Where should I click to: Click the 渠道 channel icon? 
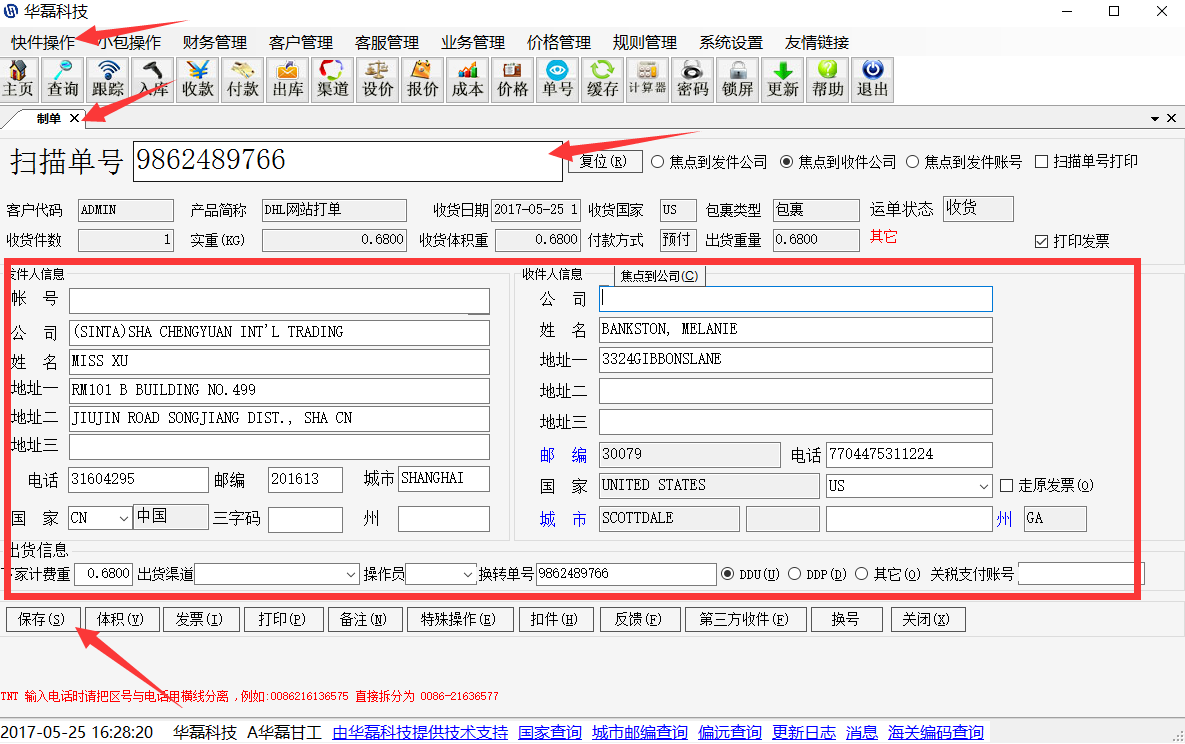pos(332,80)
